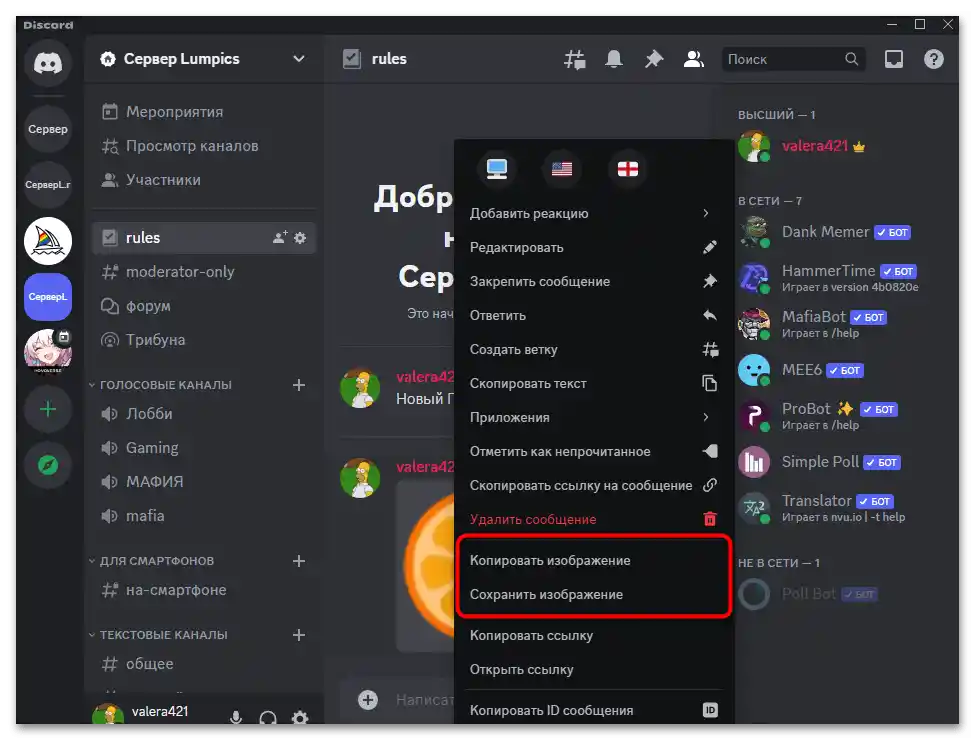Choose Копировать изображение entry
Viewport: 975px width, 740px height.
[x=594, y=561]
